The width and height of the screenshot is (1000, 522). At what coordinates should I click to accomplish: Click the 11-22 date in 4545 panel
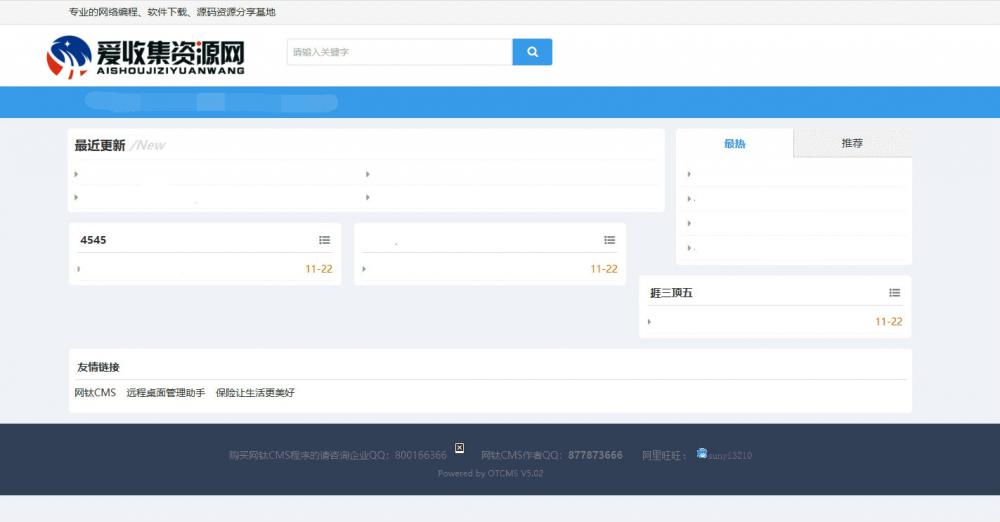coord(319,269)
